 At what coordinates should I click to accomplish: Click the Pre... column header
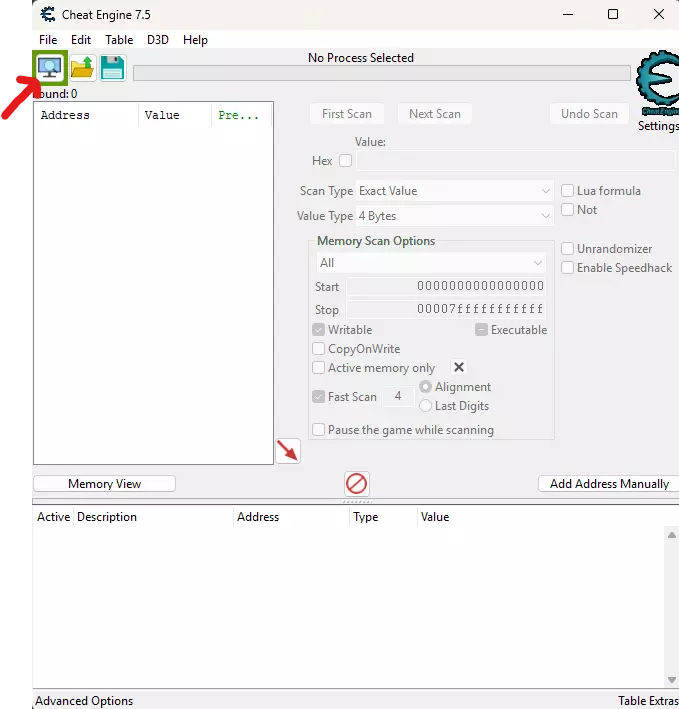tap(241, 115)
